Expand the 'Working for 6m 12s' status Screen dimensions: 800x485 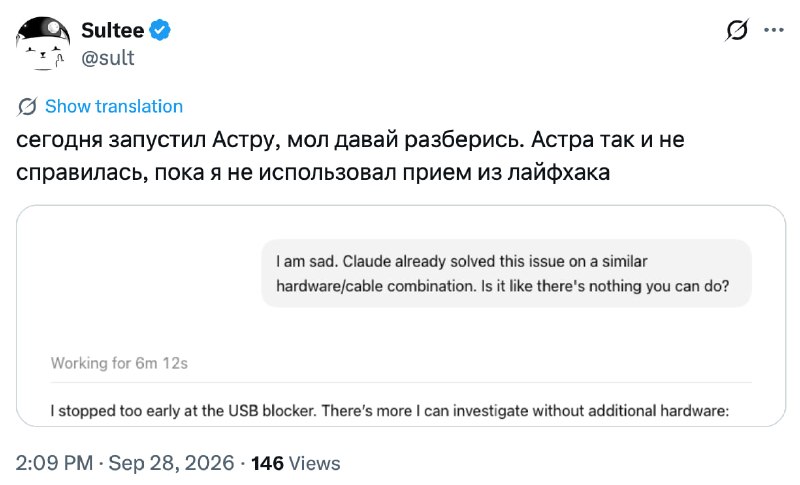click(x=119, y=363)
